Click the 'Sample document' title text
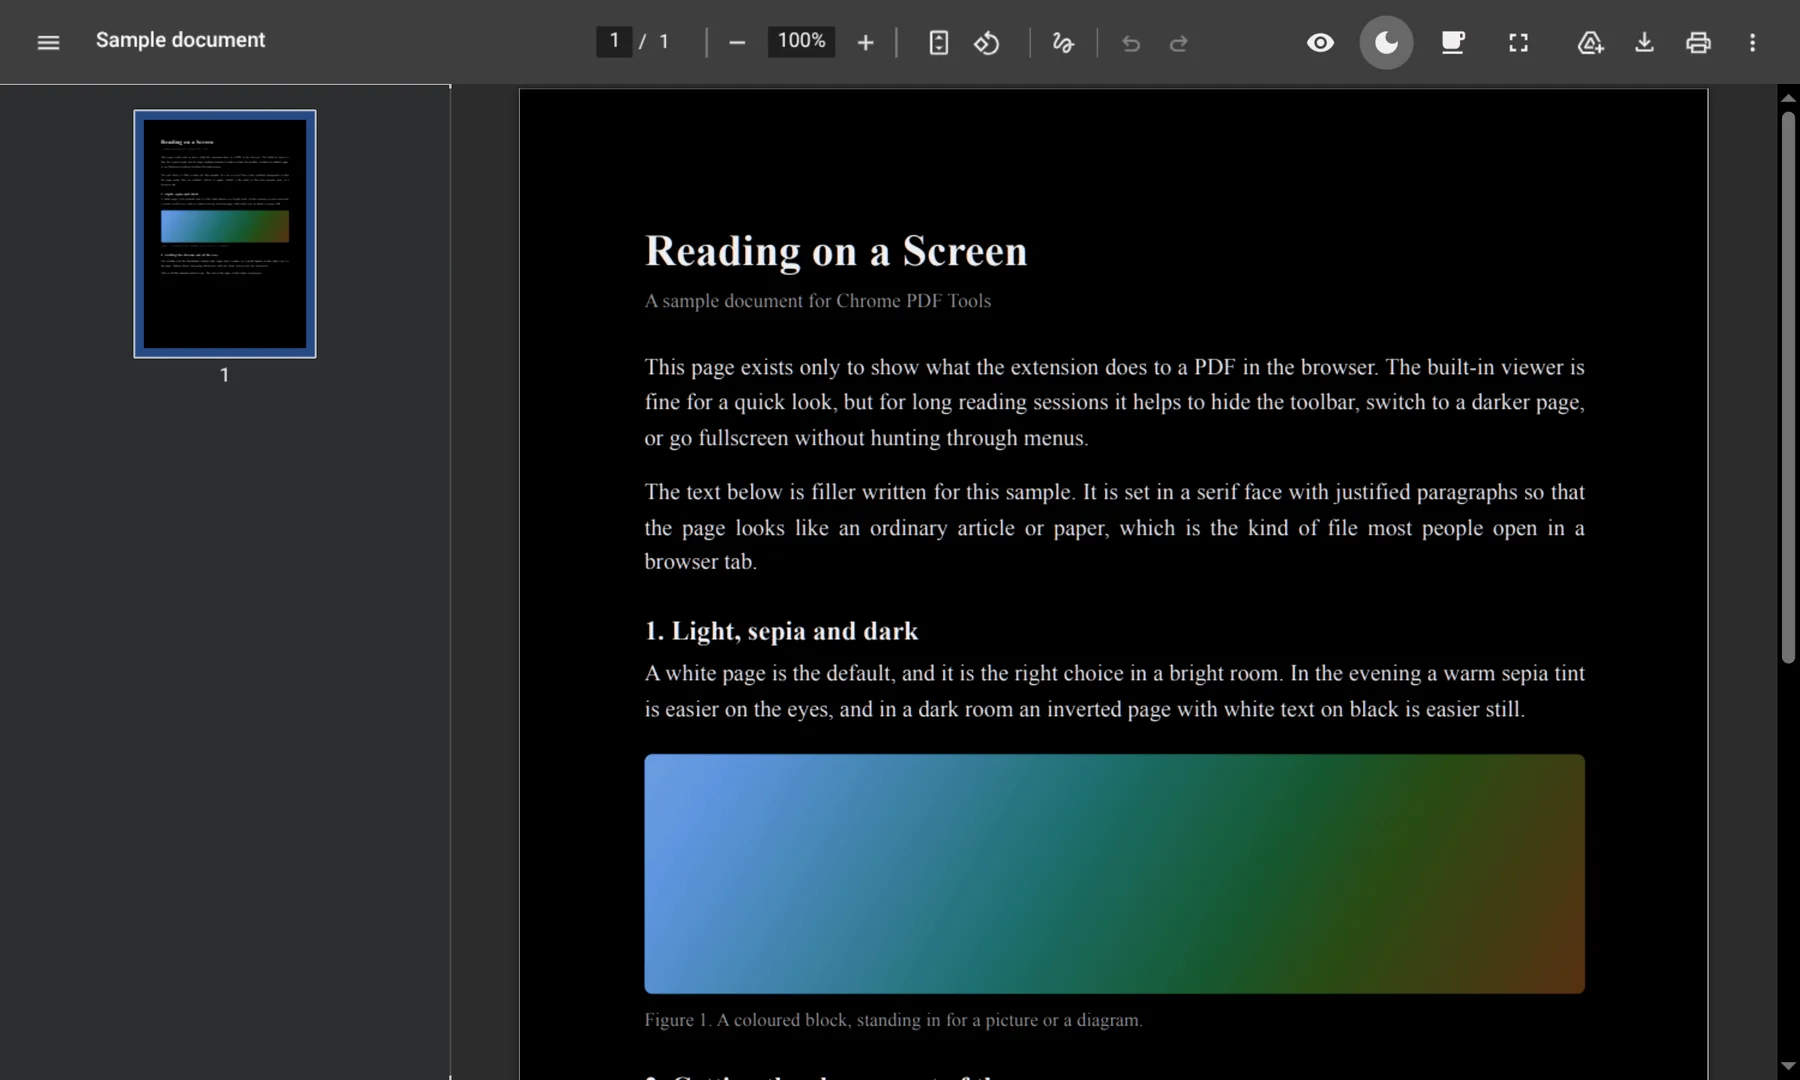1800x1080 pixels. [180, 40]
